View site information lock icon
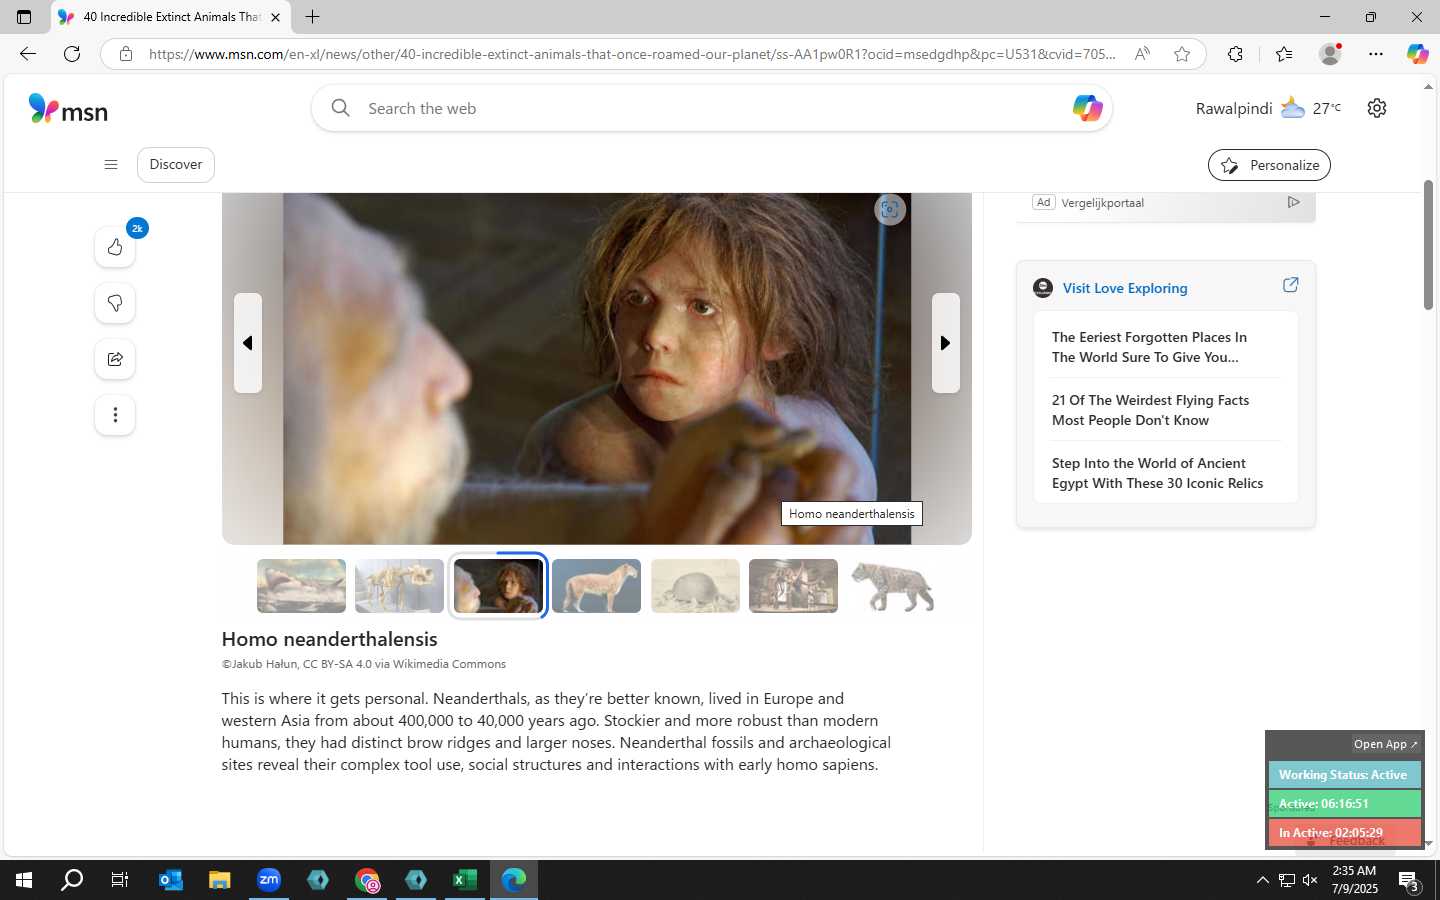 pyautogui.click(x=126, y=54)
